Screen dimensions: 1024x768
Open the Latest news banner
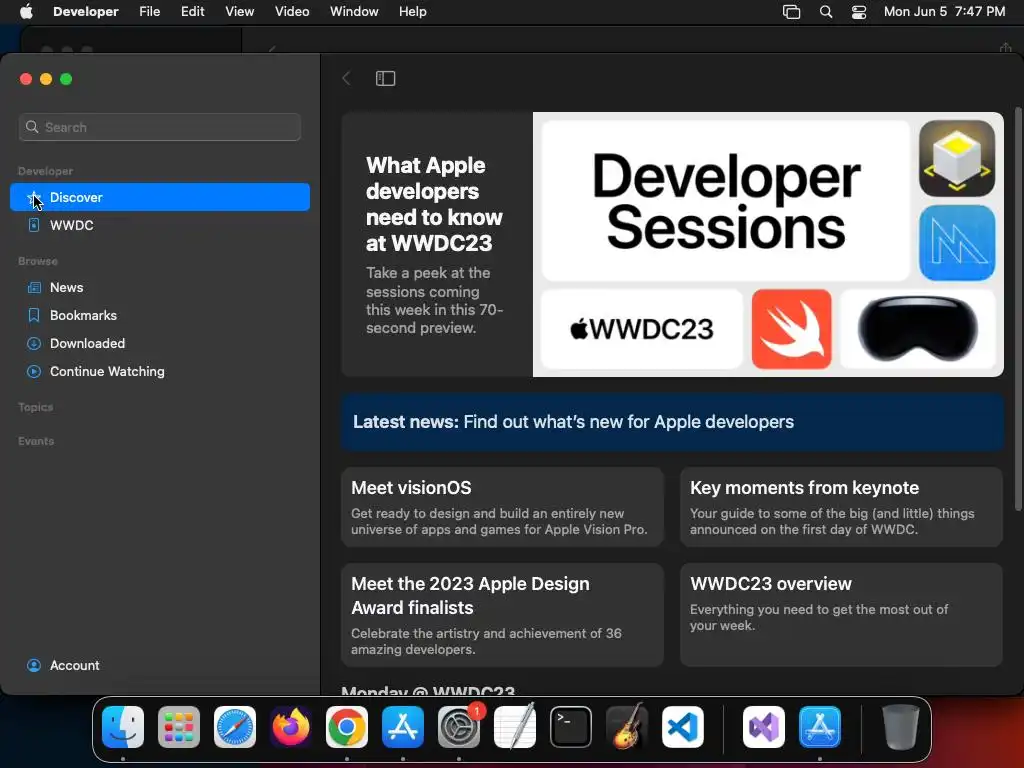(672, 422)
